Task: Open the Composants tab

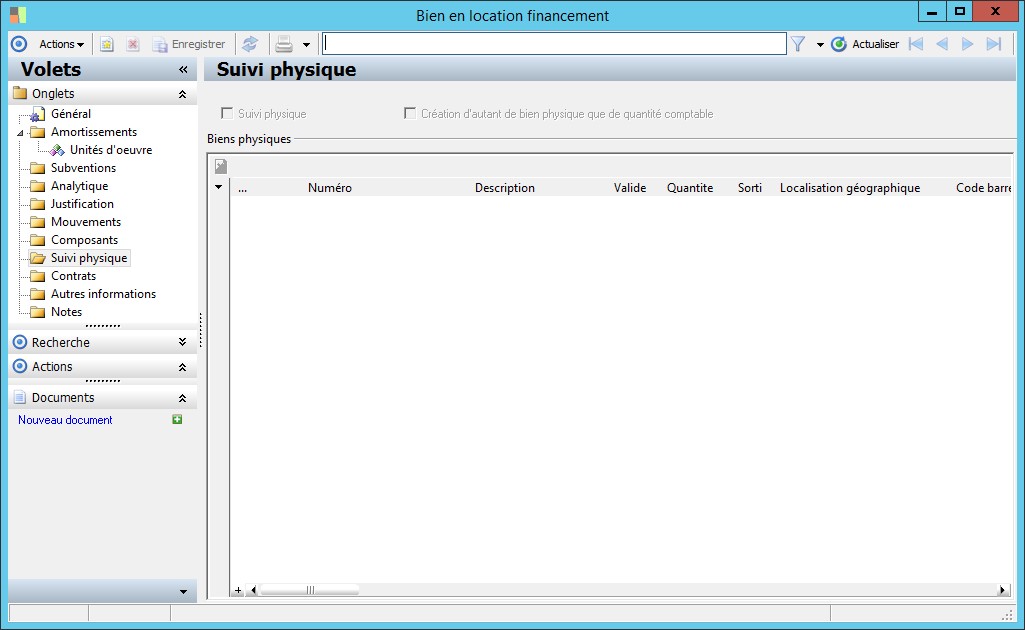Action: [84, 240]
